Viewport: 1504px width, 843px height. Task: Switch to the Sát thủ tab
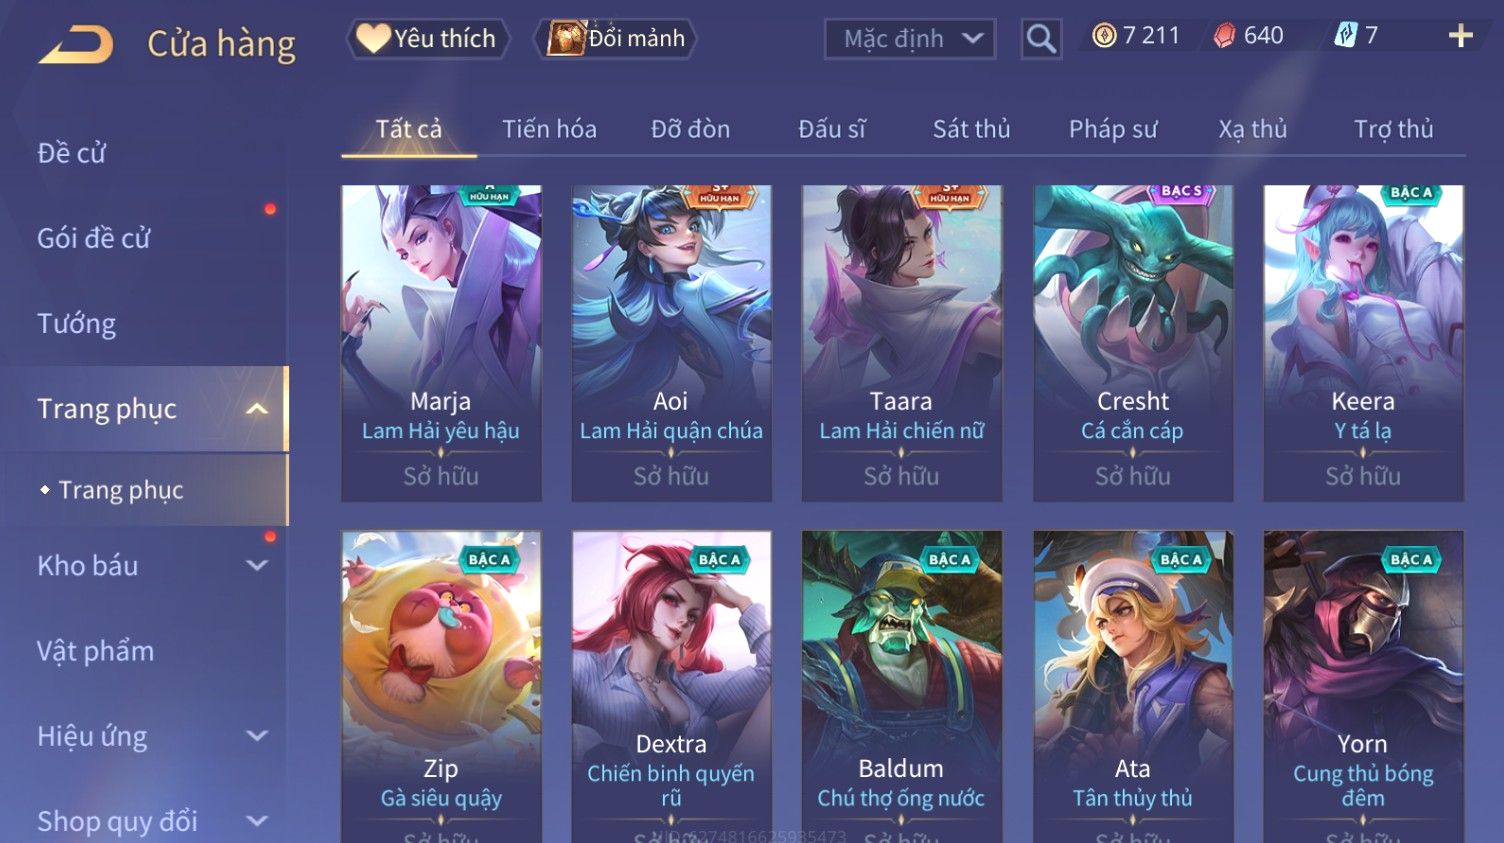click(x=971, y=129)
